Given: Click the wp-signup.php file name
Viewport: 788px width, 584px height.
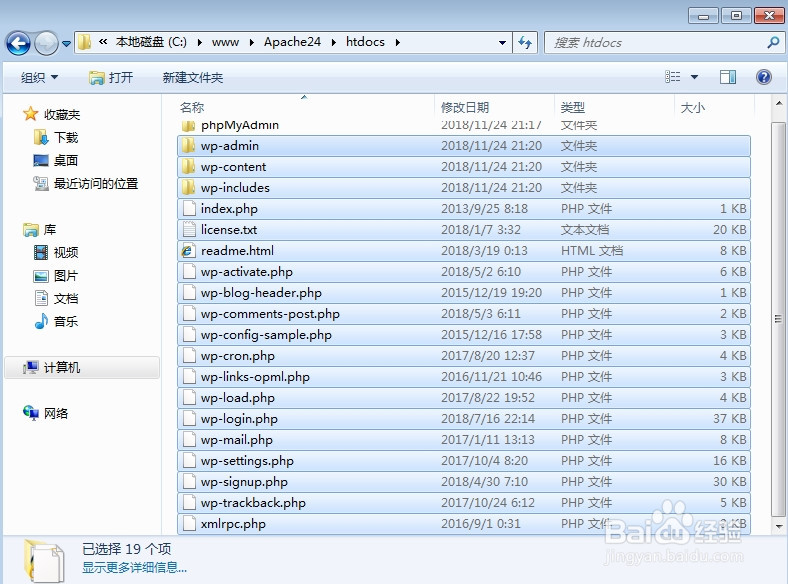Looking at the screenshot, I should [244, 482].
